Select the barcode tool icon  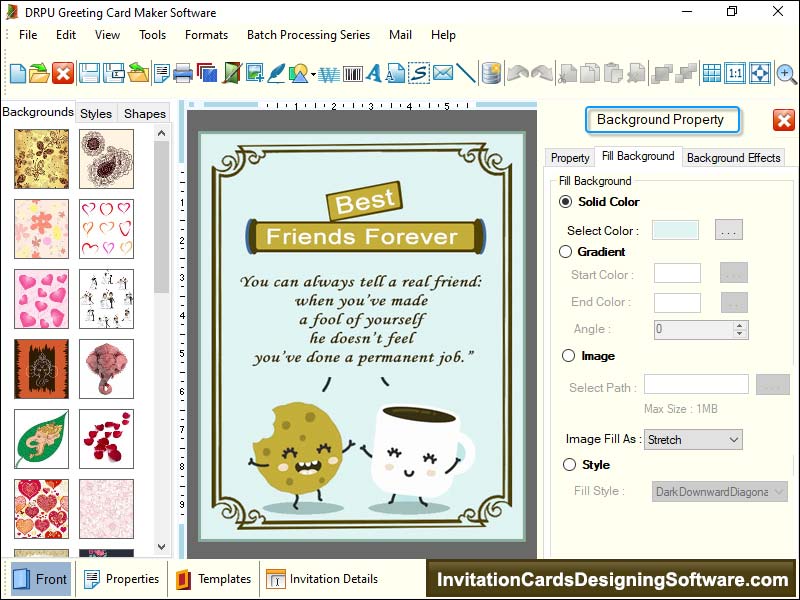pos(352,73)
